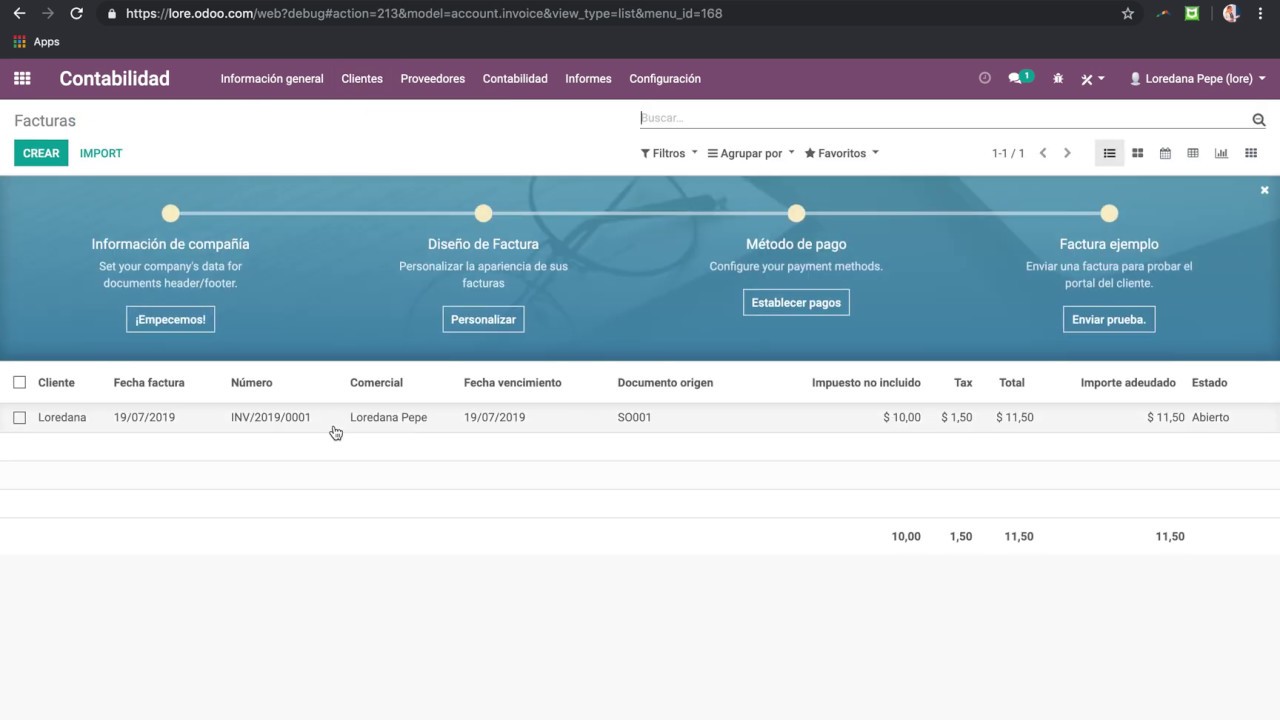Open Loredana Pepe user menu

(x=1197, y=78)
